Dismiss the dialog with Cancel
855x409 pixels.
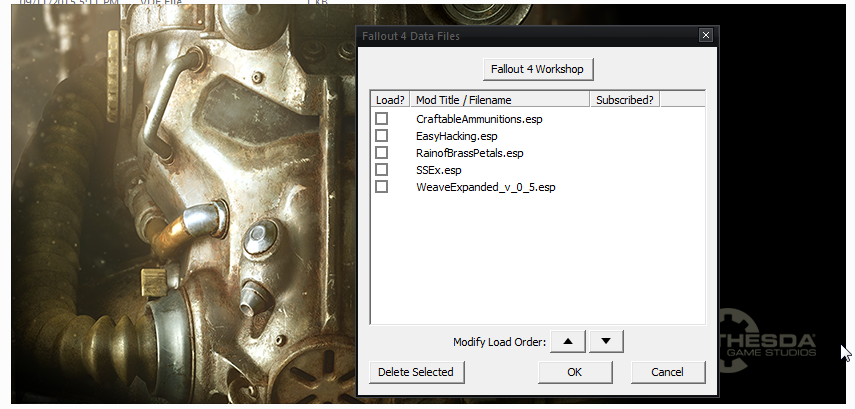coord(667,372)
